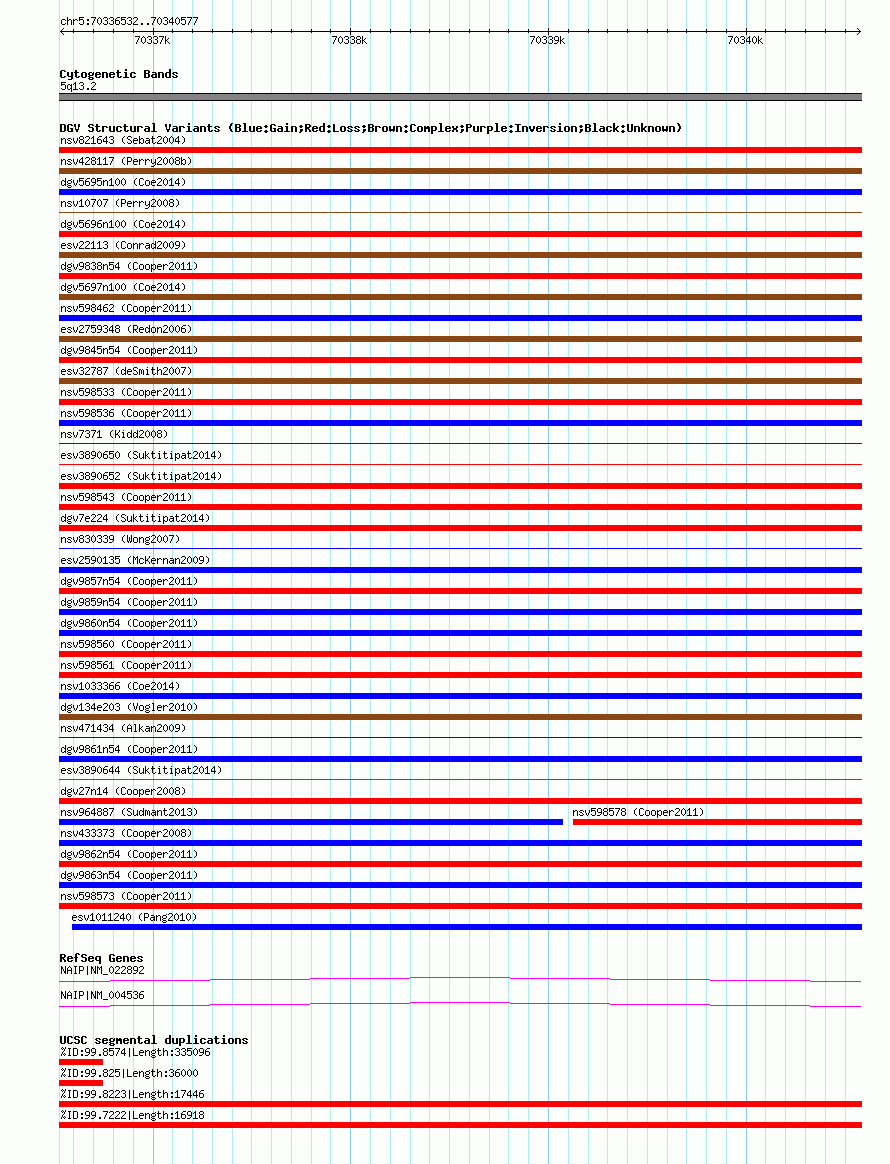Open esv2590135 (McKernan2009) label
The height and width of the screenshot is (1164, 890).
pyautogui.click(x=135, y=560)
